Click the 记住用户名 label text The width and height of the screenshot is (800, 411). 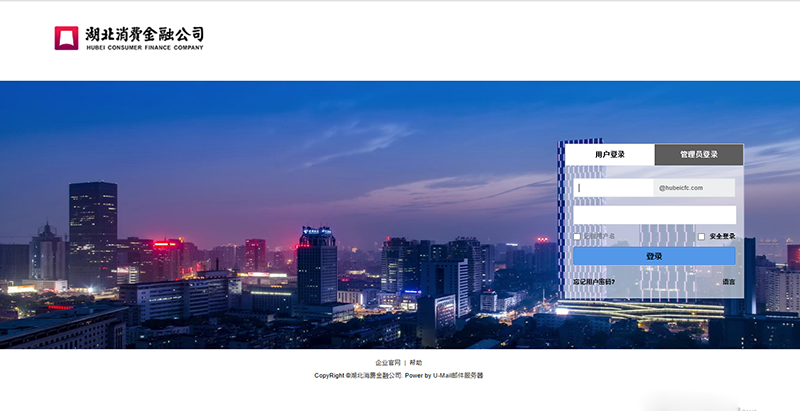tap(600, 237)
